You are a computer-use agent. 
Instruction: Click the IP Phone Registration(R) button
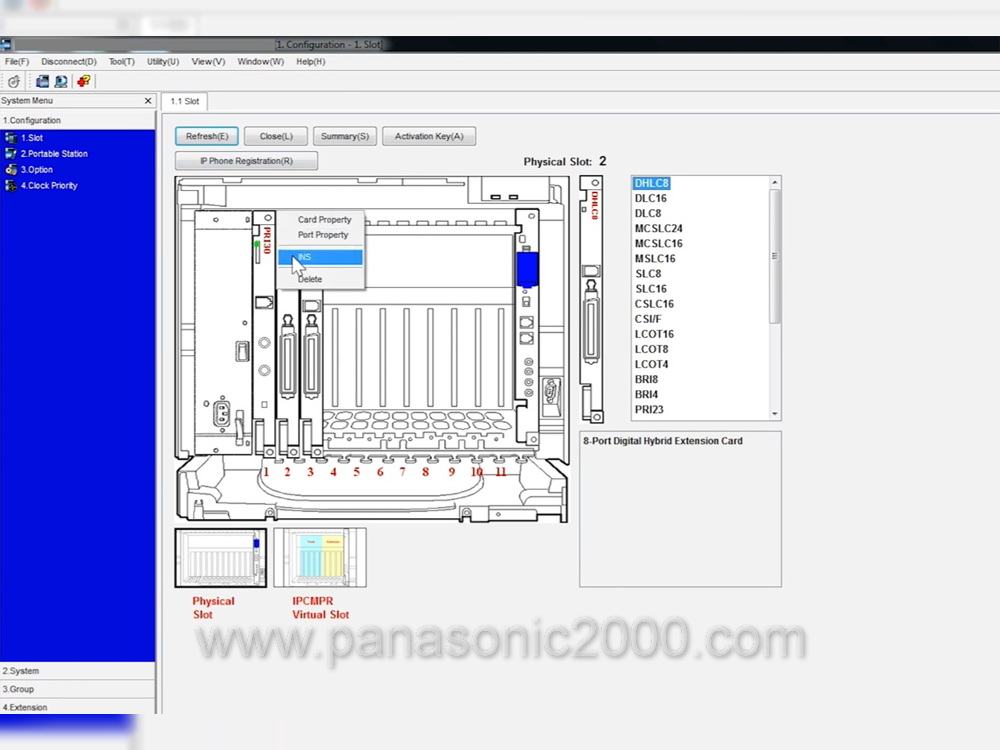[x=246, y=161]
